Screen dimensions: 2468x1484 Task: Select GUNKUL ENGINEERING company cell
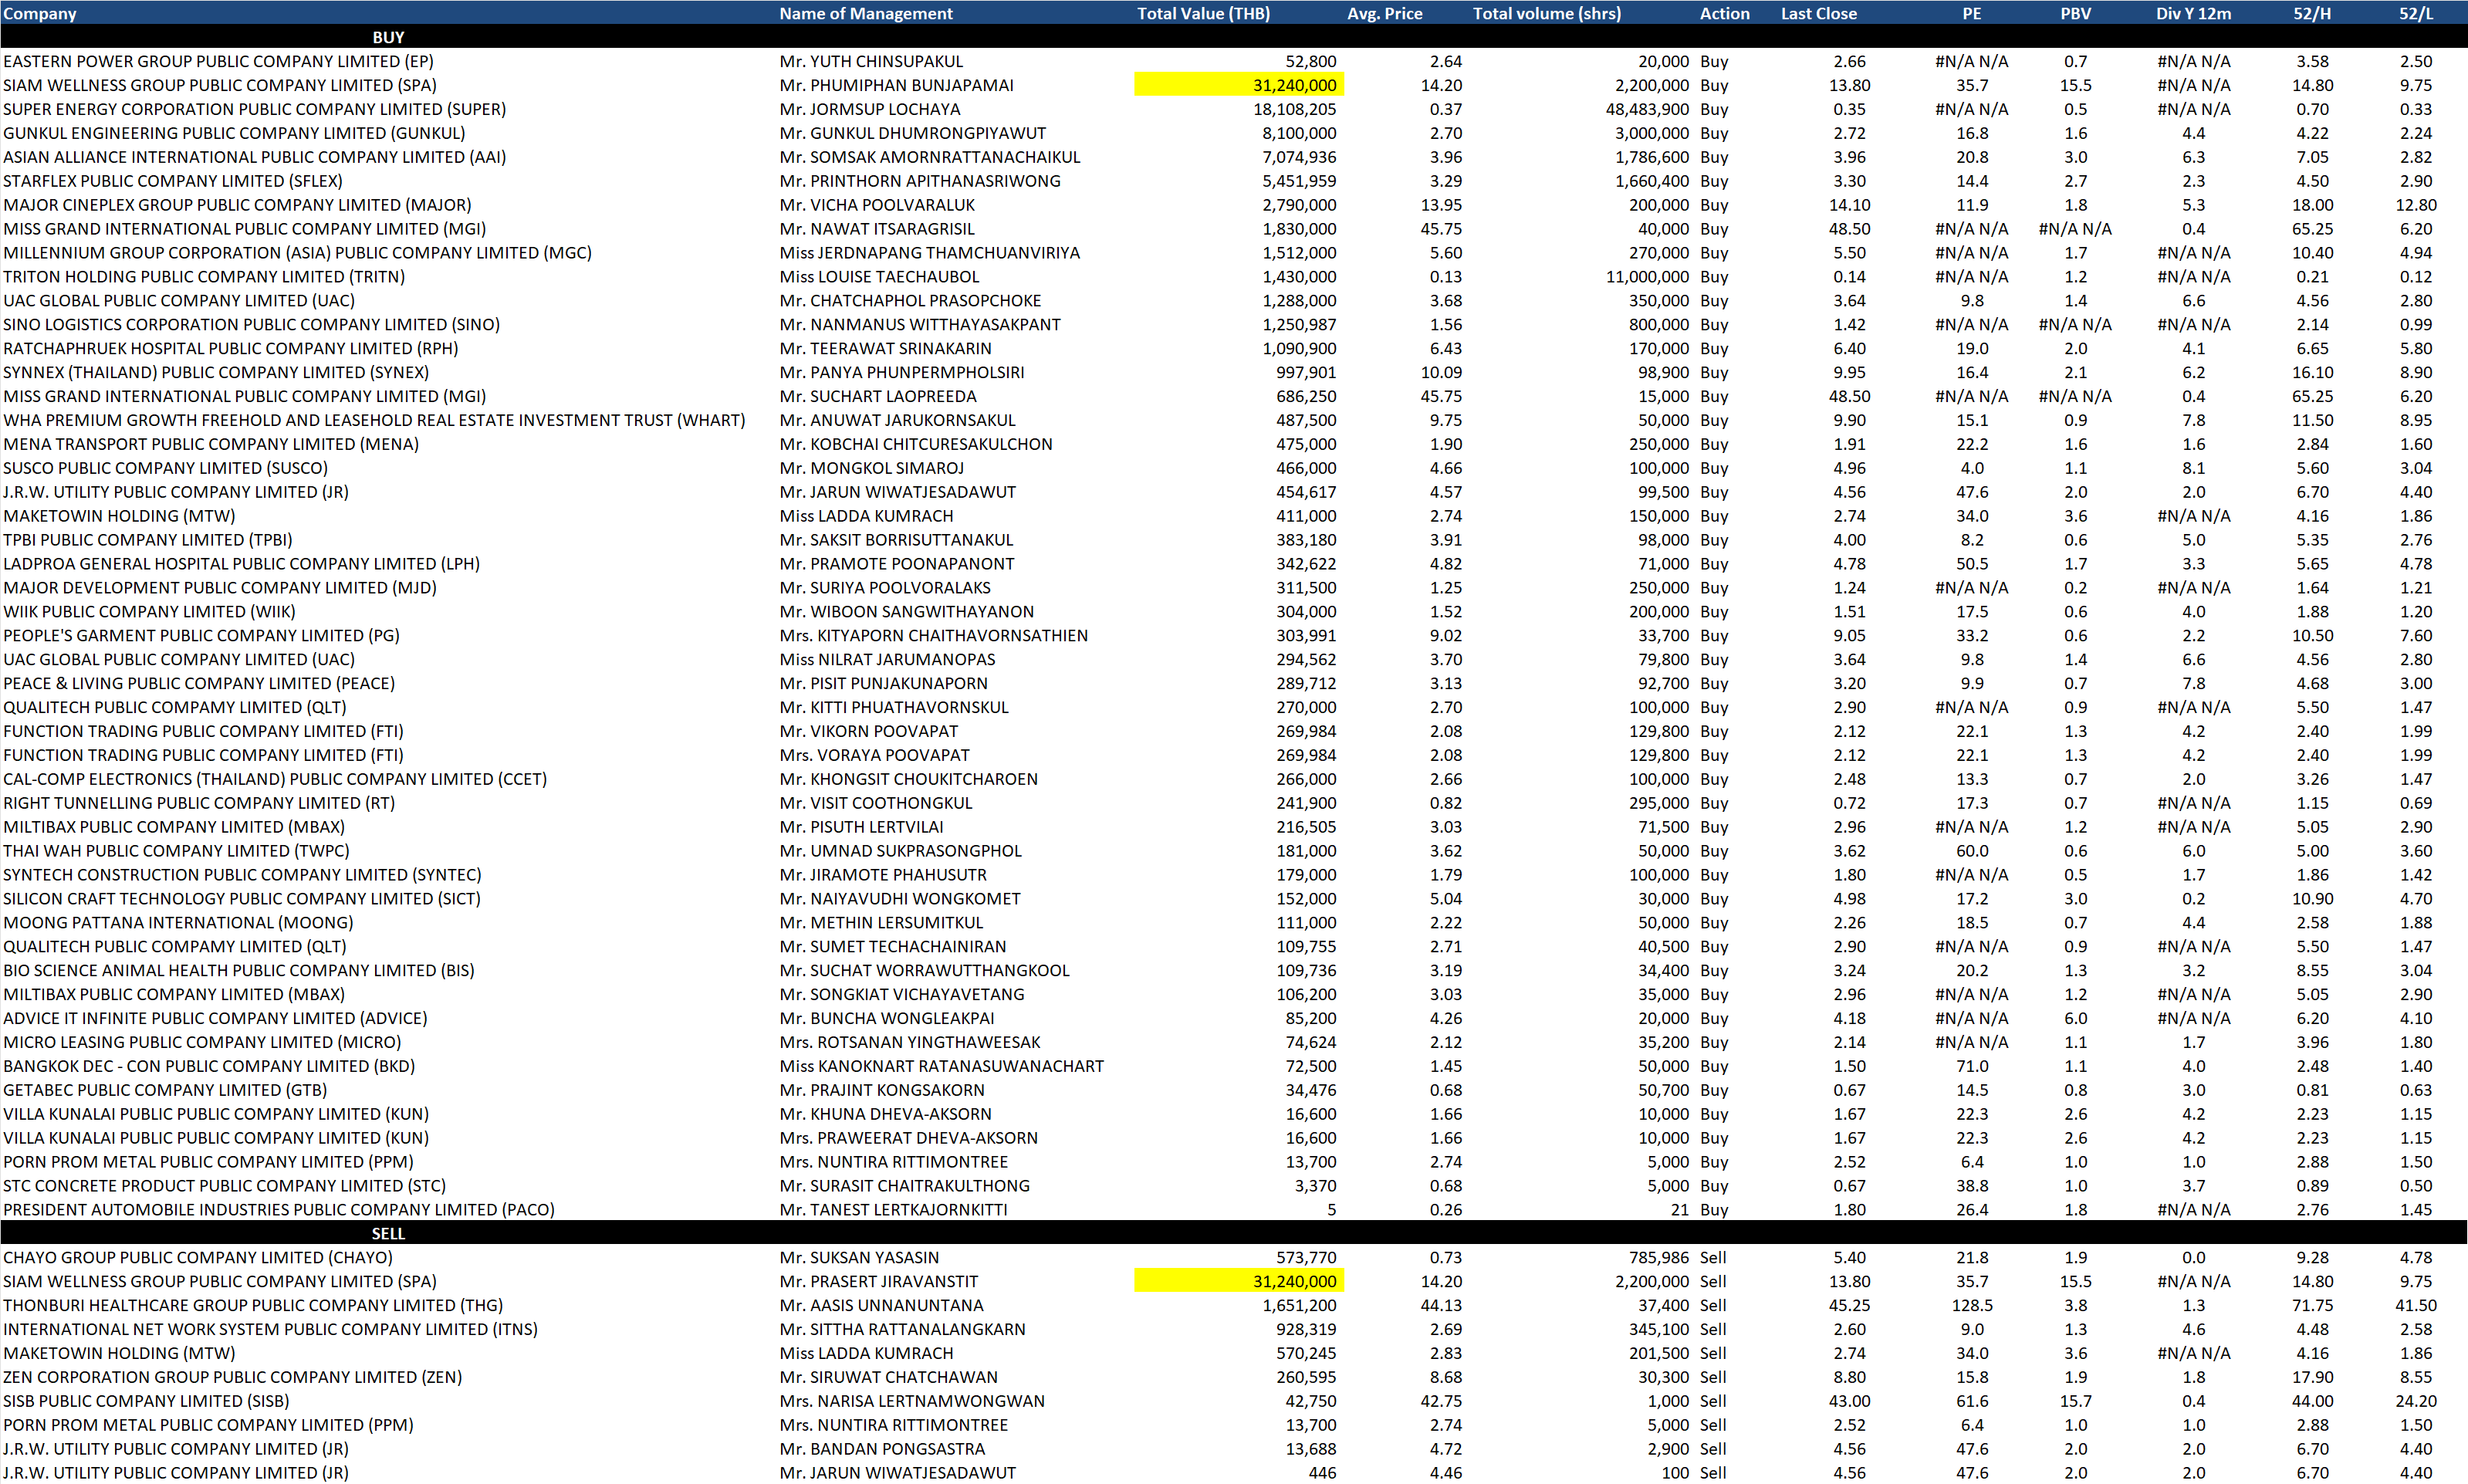[x=234, y=133]
